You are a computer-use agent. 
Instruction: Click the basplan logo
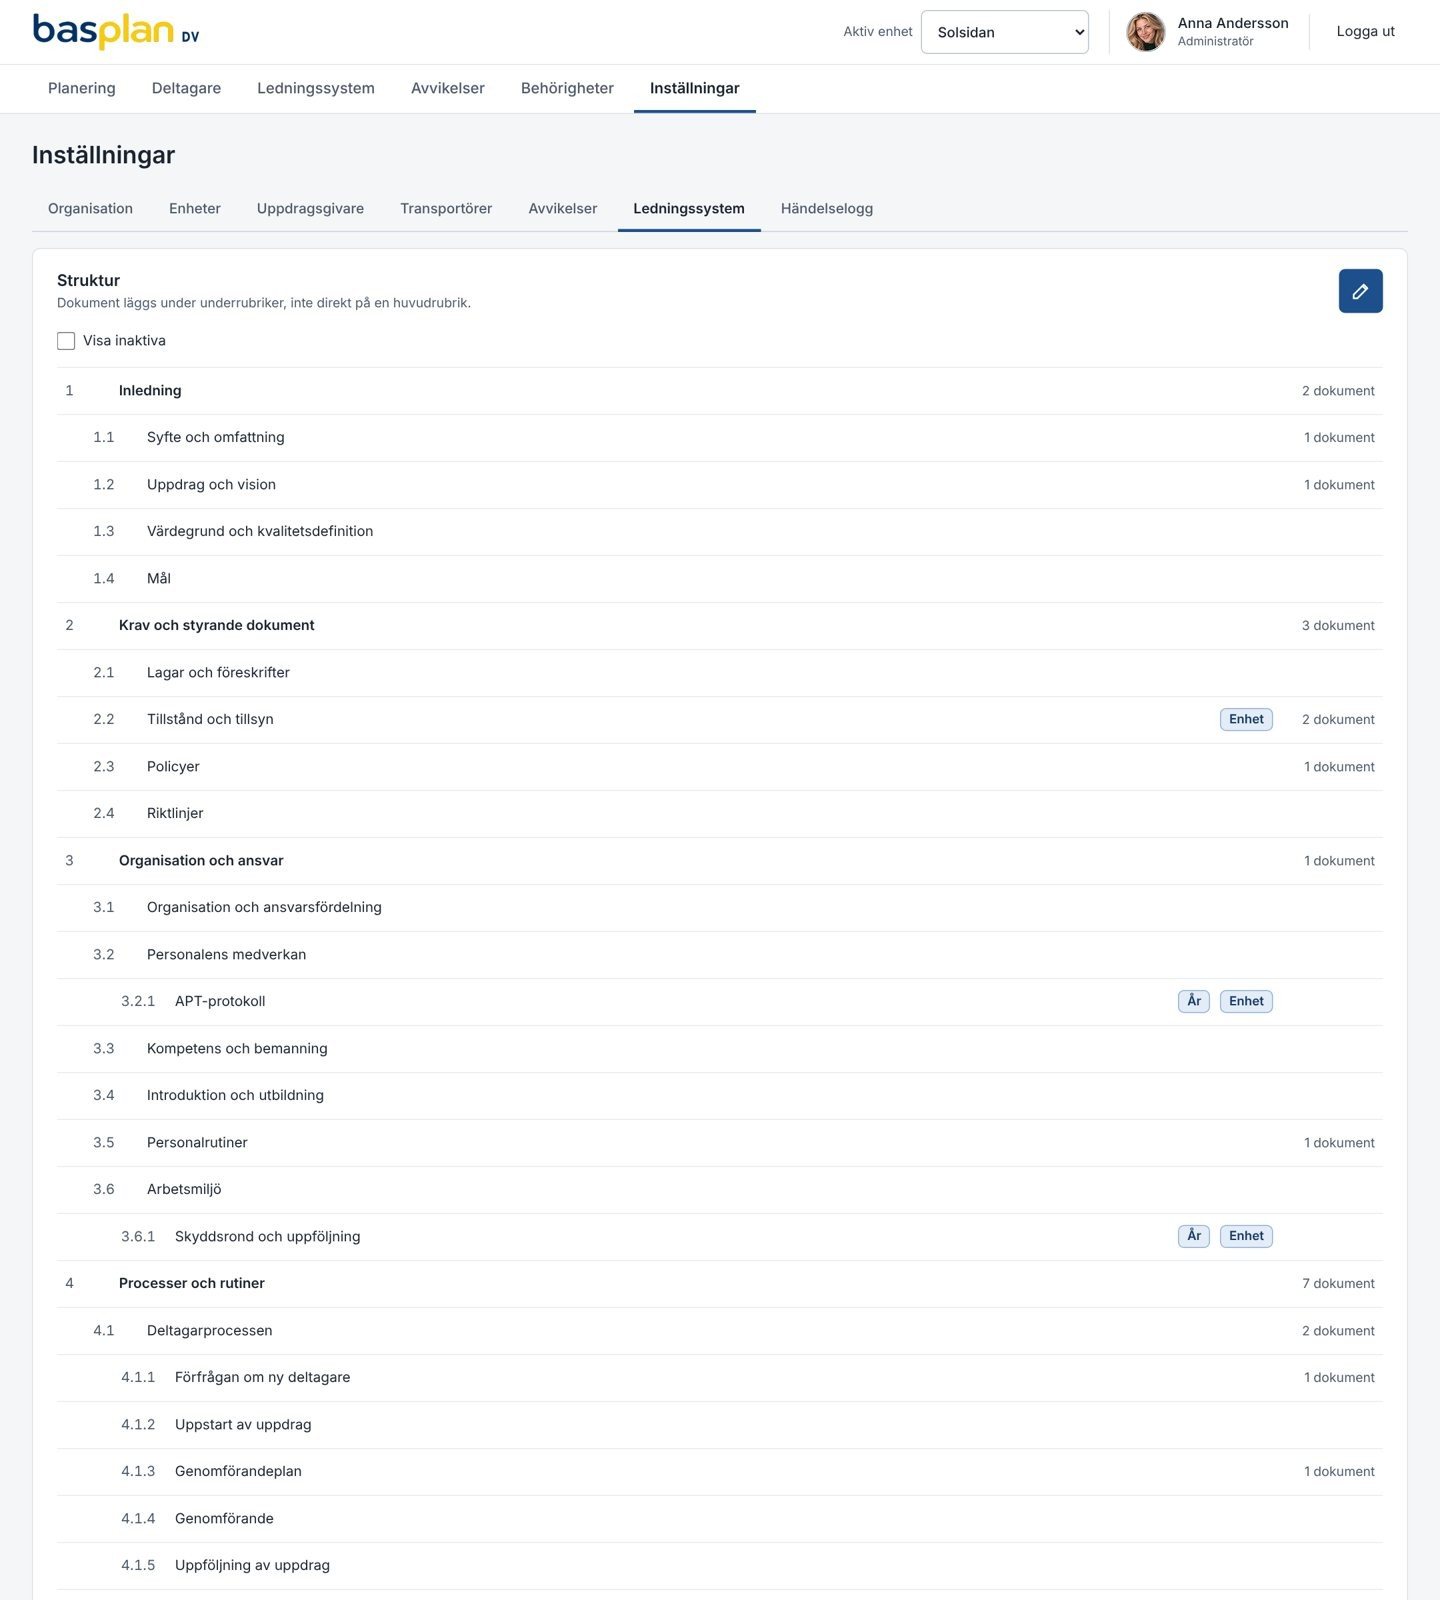pos(116,31)
